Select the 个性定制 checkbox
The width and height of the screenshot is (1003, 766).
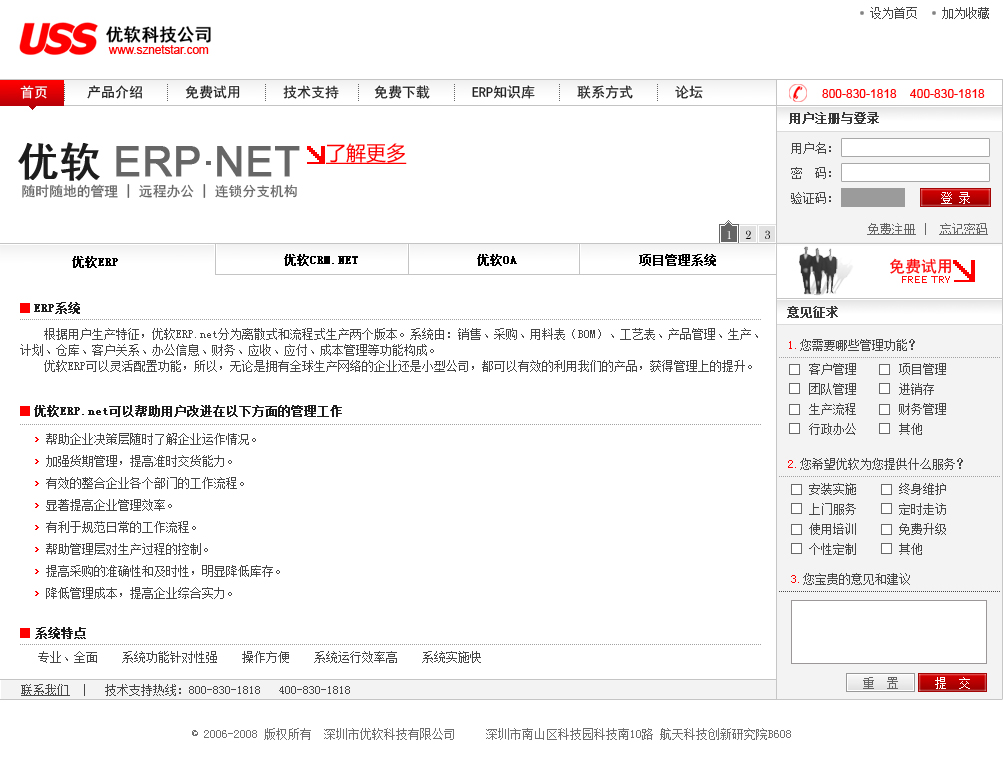(x=796, y=548)
